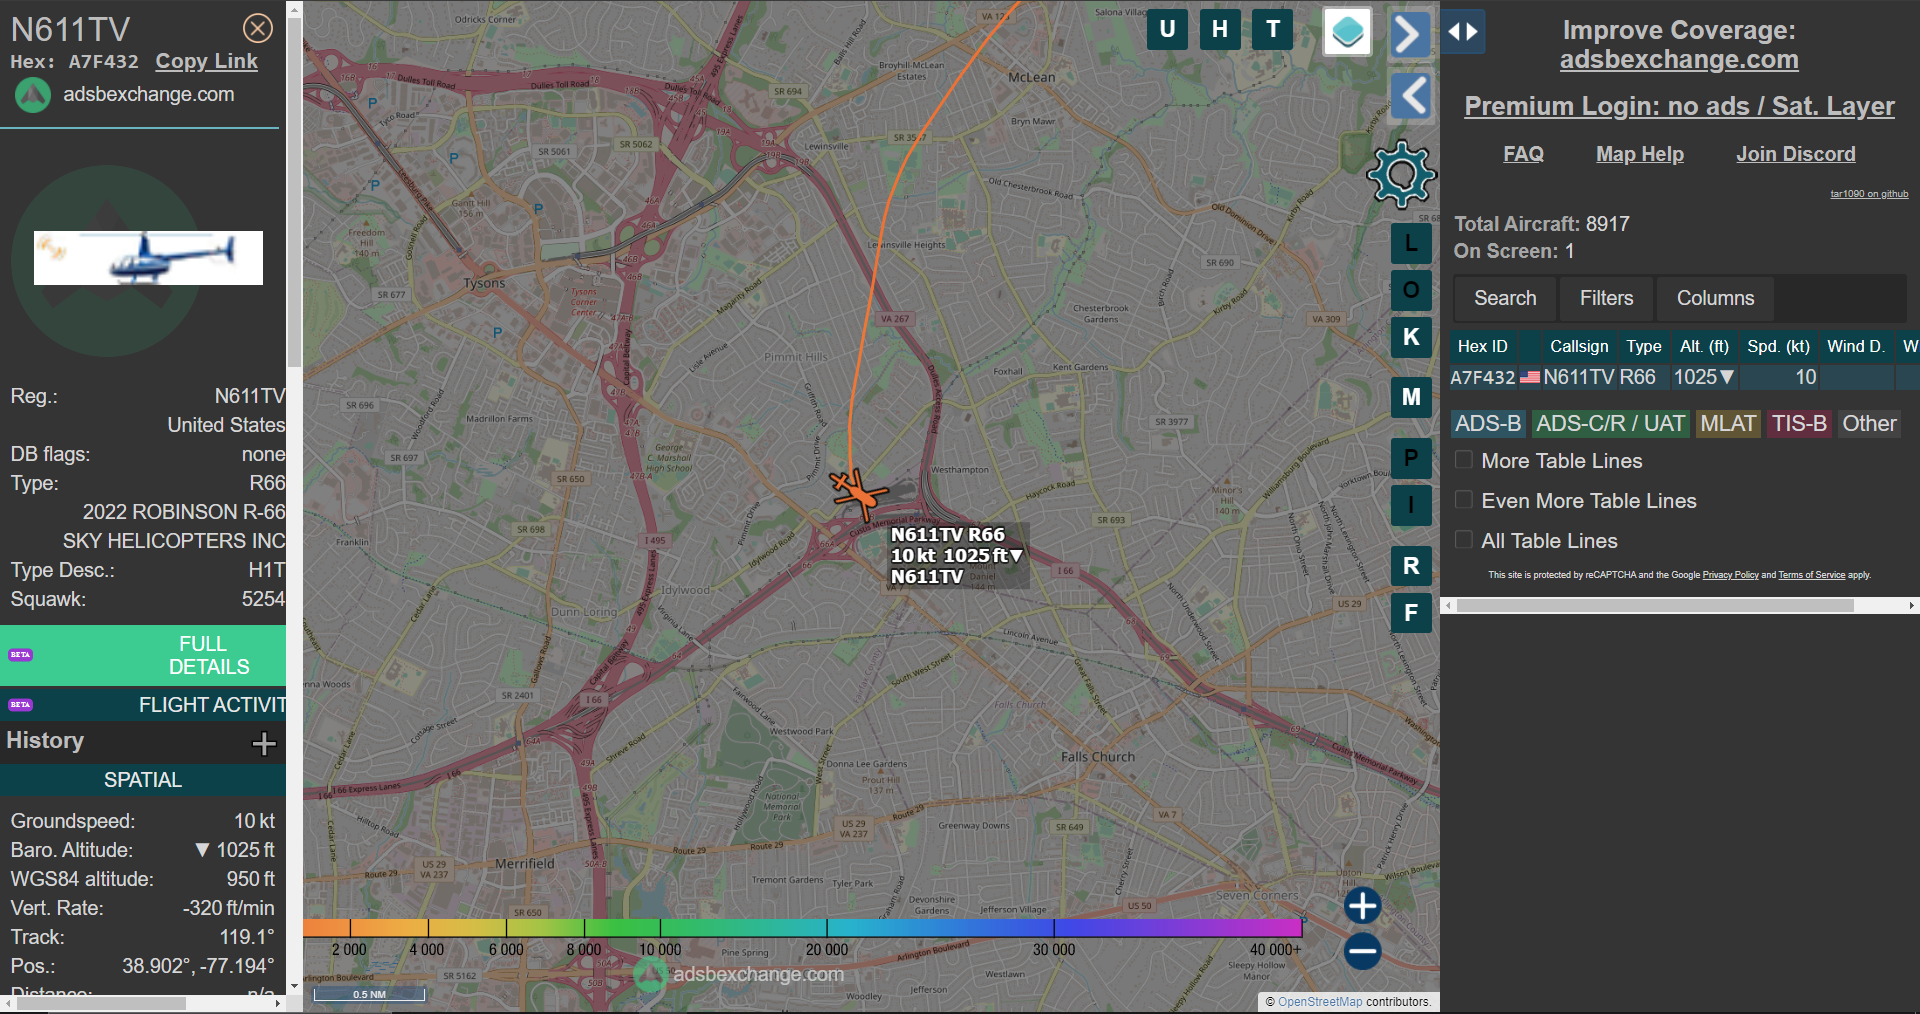The image size is (1920, 1014).
Task: Sort table by Hex ID column
Action: 1482,346
